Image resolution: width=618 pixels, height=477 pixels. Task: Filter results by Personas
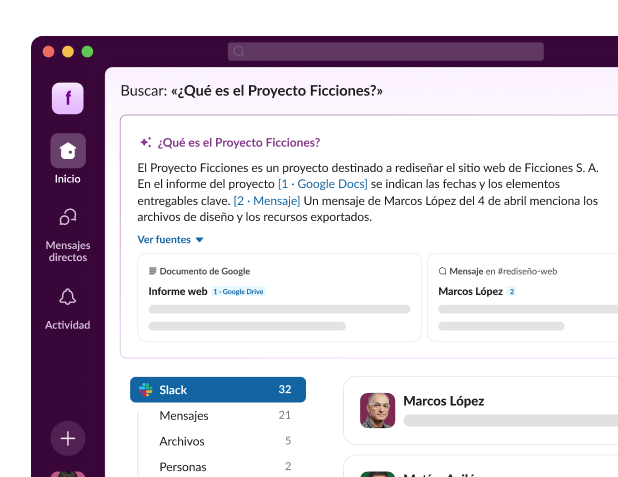(x=225, y=467)
